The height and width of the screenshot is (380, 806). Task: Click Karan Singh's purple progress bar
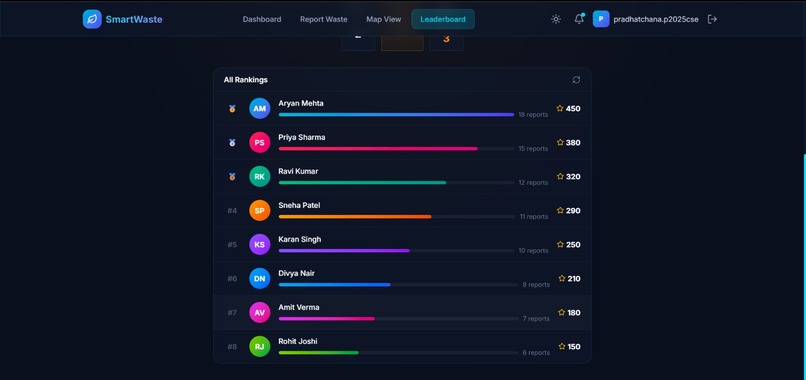tap(396, 250)
